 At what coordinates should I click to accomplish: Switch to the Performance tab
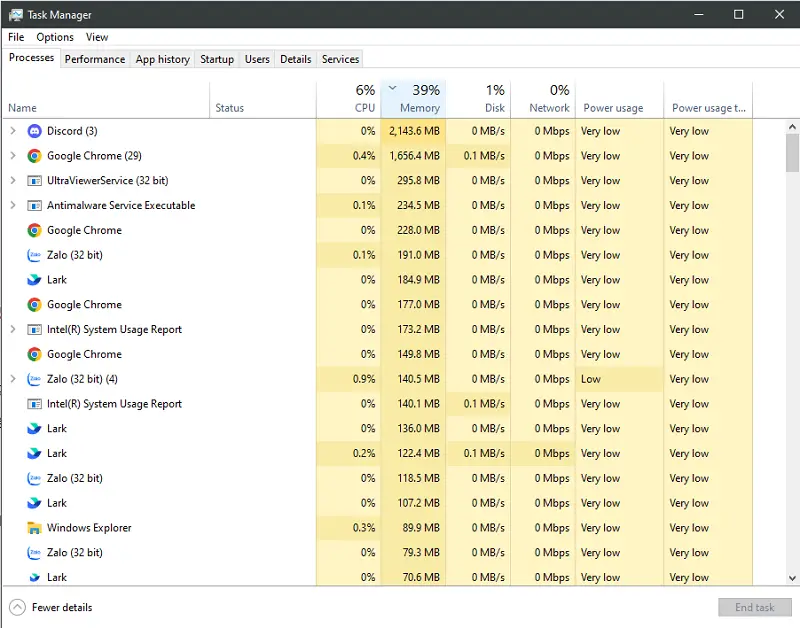(x=95, y=59)
